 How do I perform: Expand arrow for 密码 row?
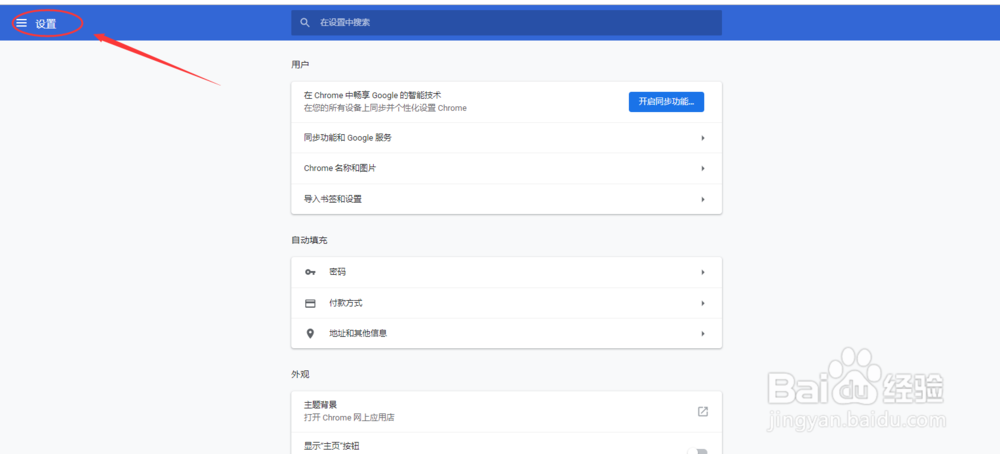[x=703, y=272]
